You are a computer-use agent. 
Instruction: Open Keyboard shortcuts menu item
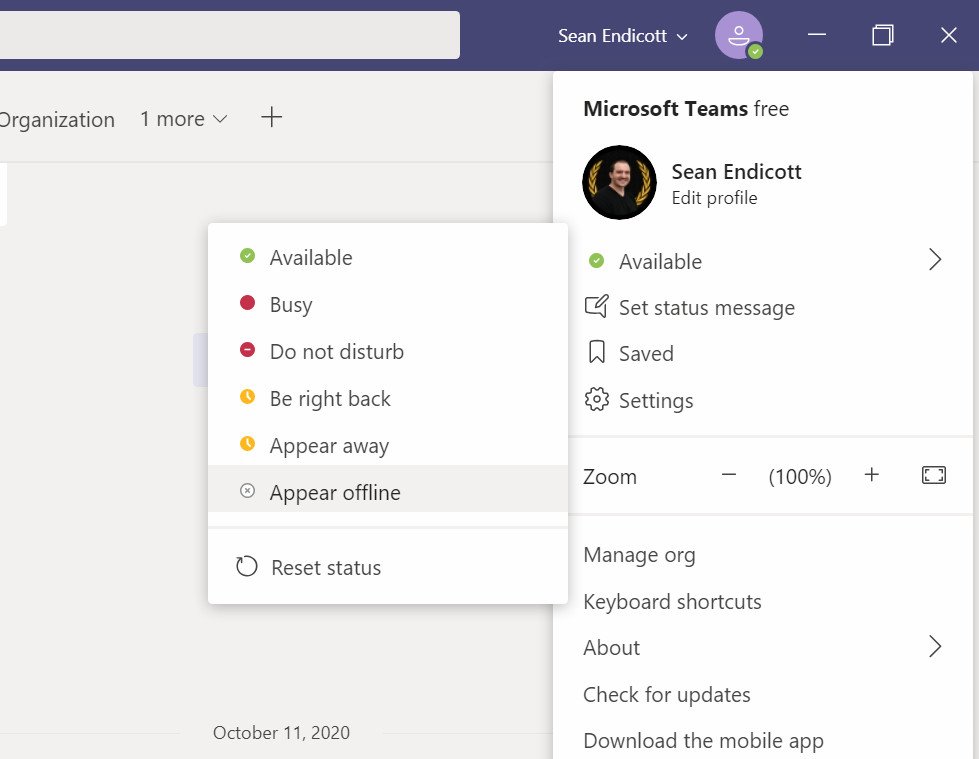(x=672, y=602)
